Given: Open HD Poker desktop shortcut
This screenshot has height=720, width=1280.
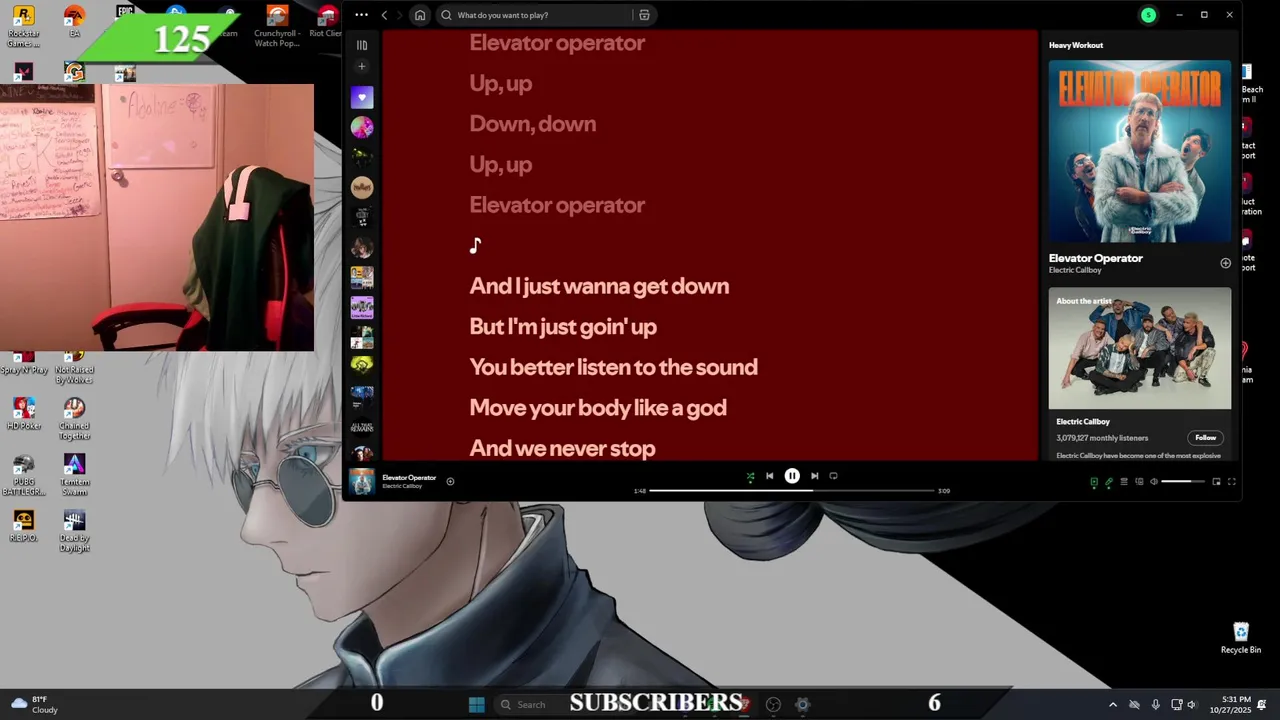Looking at the screenshot, I should point(24,414).
